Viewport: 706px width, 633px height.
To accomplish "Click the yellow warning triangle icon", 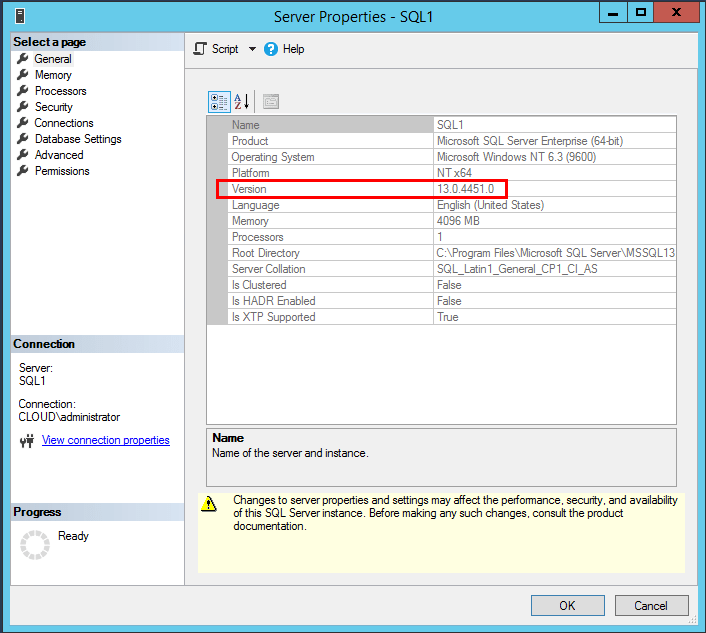I will (209, 504).
